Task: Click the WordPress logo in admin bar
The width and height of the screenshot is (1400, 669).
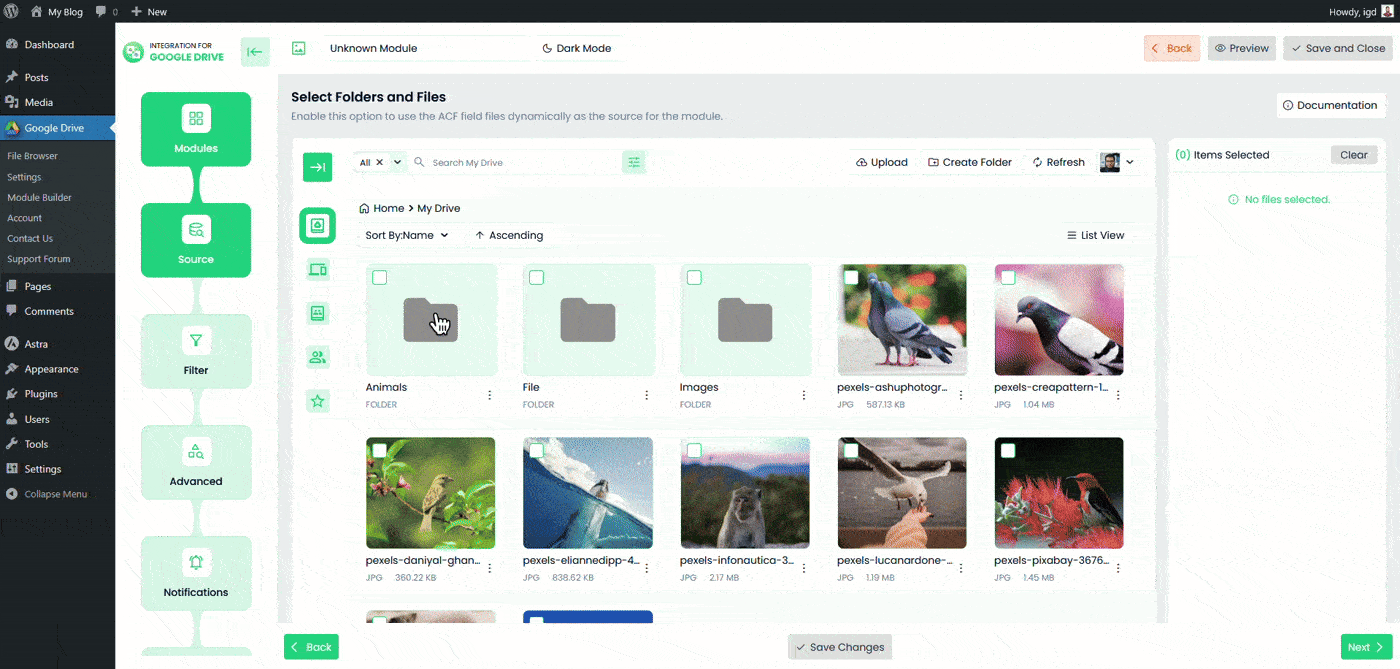Action: 11,11
